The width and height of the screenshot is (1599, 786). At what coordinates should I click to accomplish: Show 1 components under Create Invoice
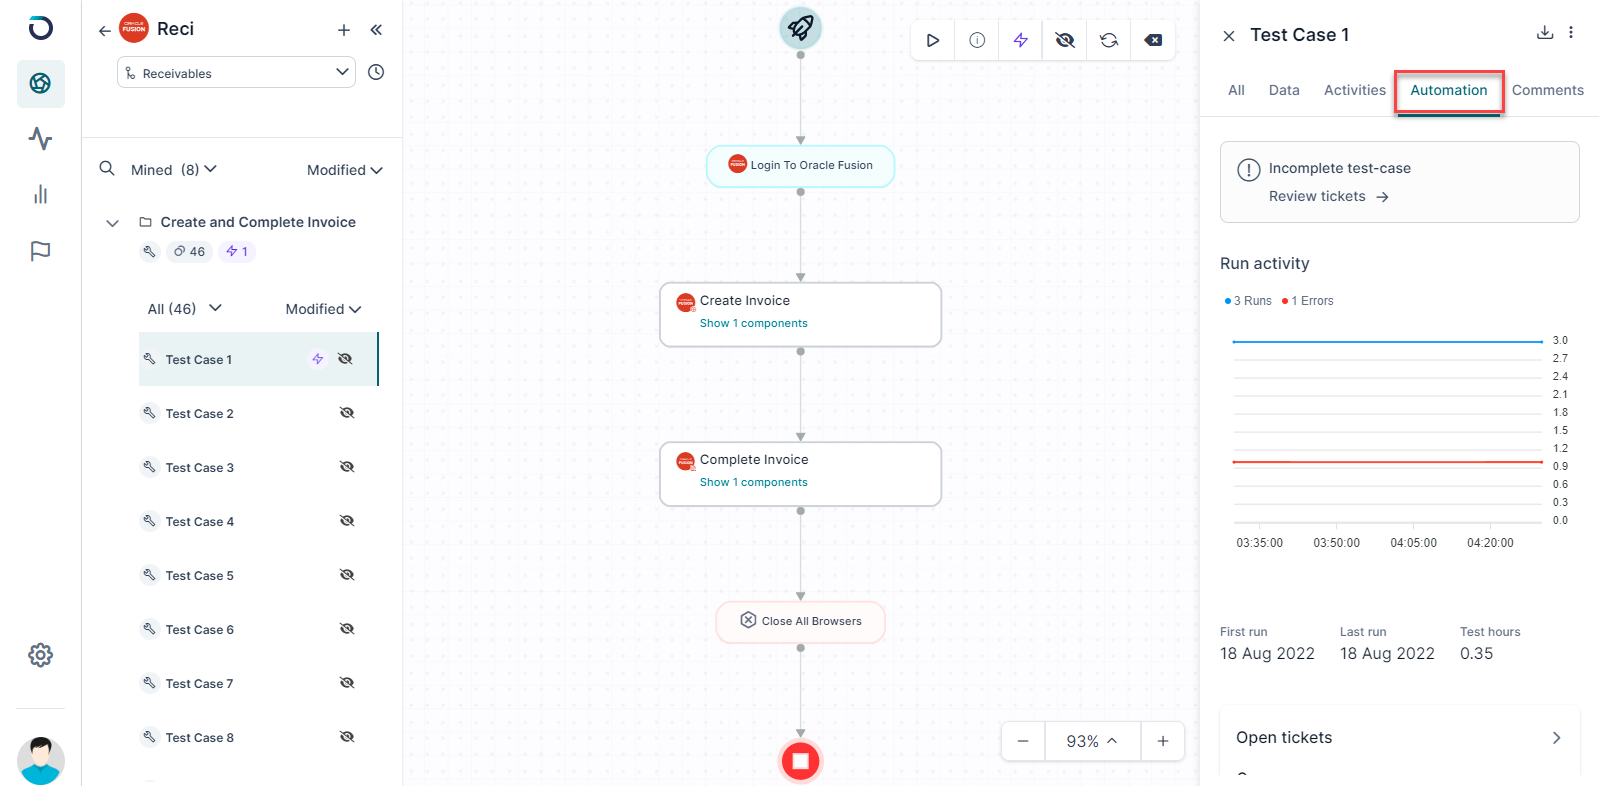753,323
